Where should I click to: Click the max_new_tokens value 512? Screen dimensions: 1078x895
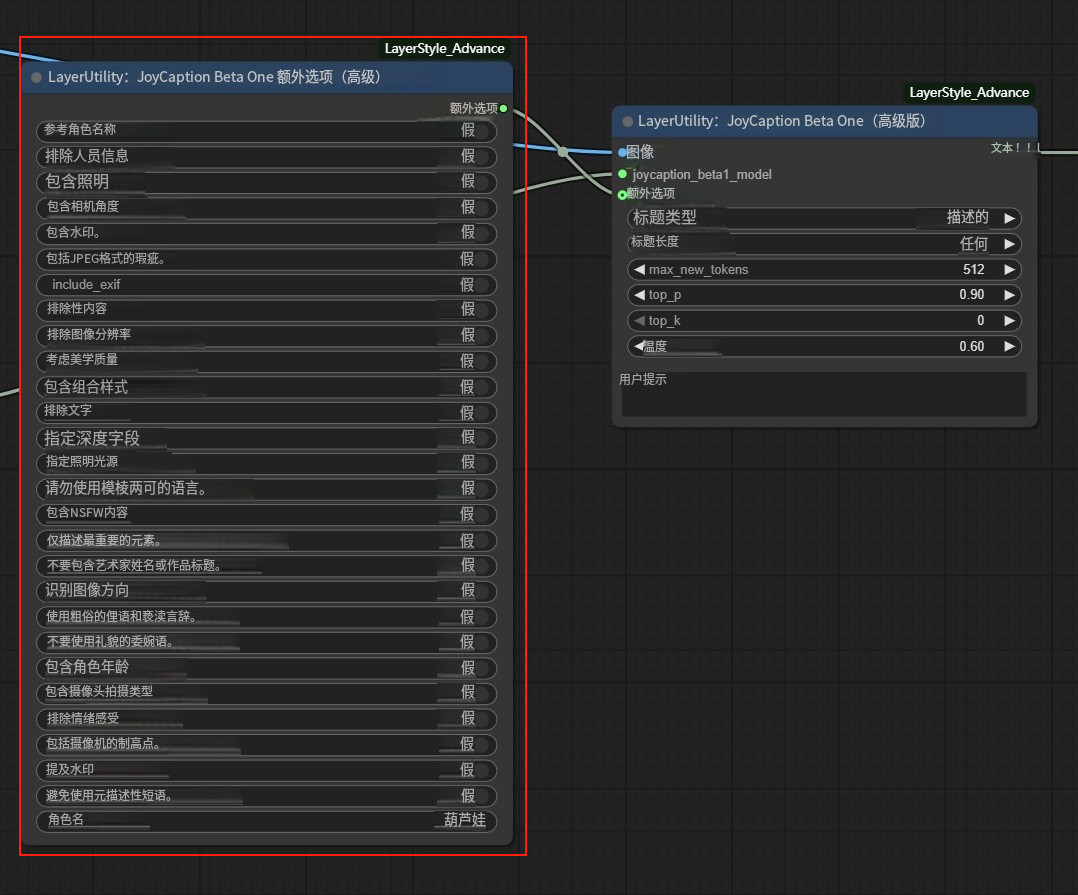[x=974, y=269]
